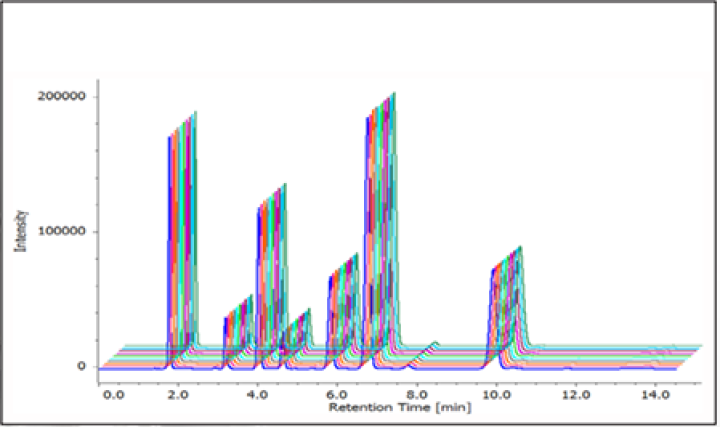Screen dimensions: 720x427
Task: Select the 100000 tick label on y-axis
Action: click(x=63, y=232)
